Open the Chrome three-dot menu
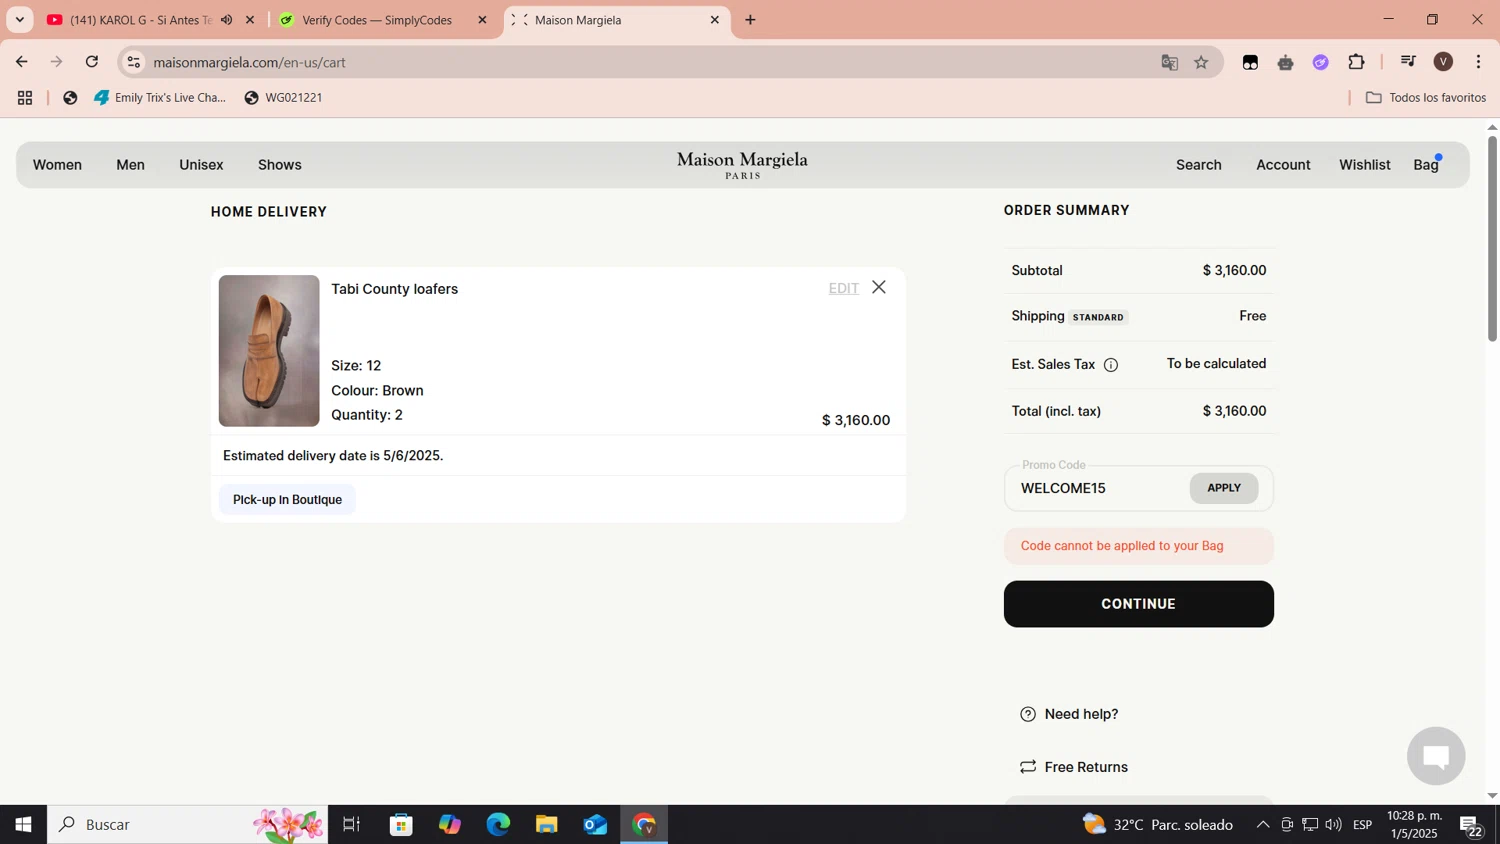Image resolution: width=1500 pixels, height=844 pixels. tap(1478, 62)
